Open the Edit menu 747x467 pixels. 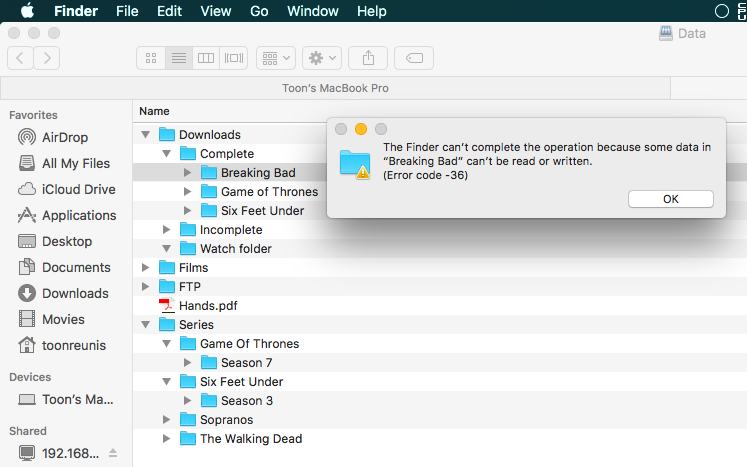[169, 11]
